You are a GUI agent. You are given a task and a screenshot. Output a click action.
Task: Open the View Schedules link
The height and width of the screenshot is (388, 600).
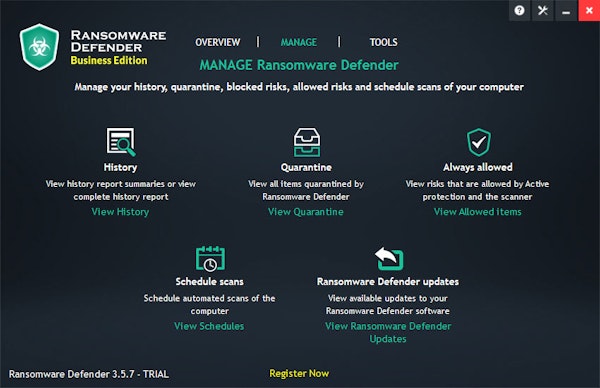coord(209,326)
